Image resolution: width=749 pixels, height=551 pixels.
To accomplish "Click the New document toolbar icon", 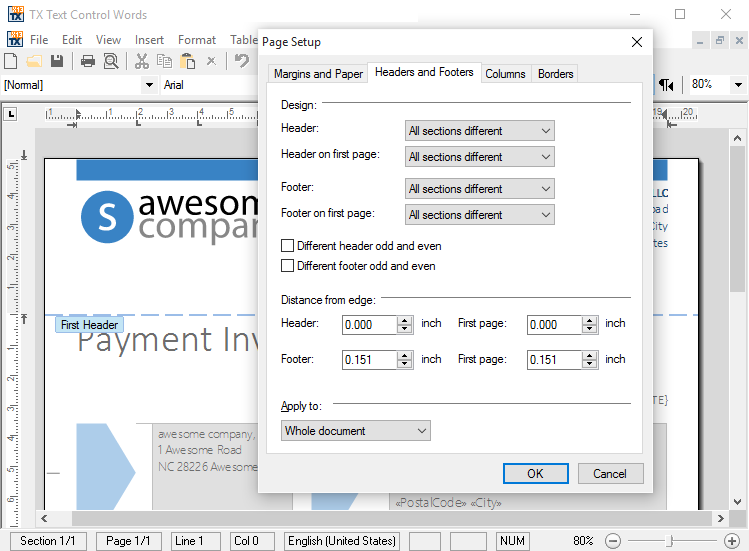I will point(11,61).
